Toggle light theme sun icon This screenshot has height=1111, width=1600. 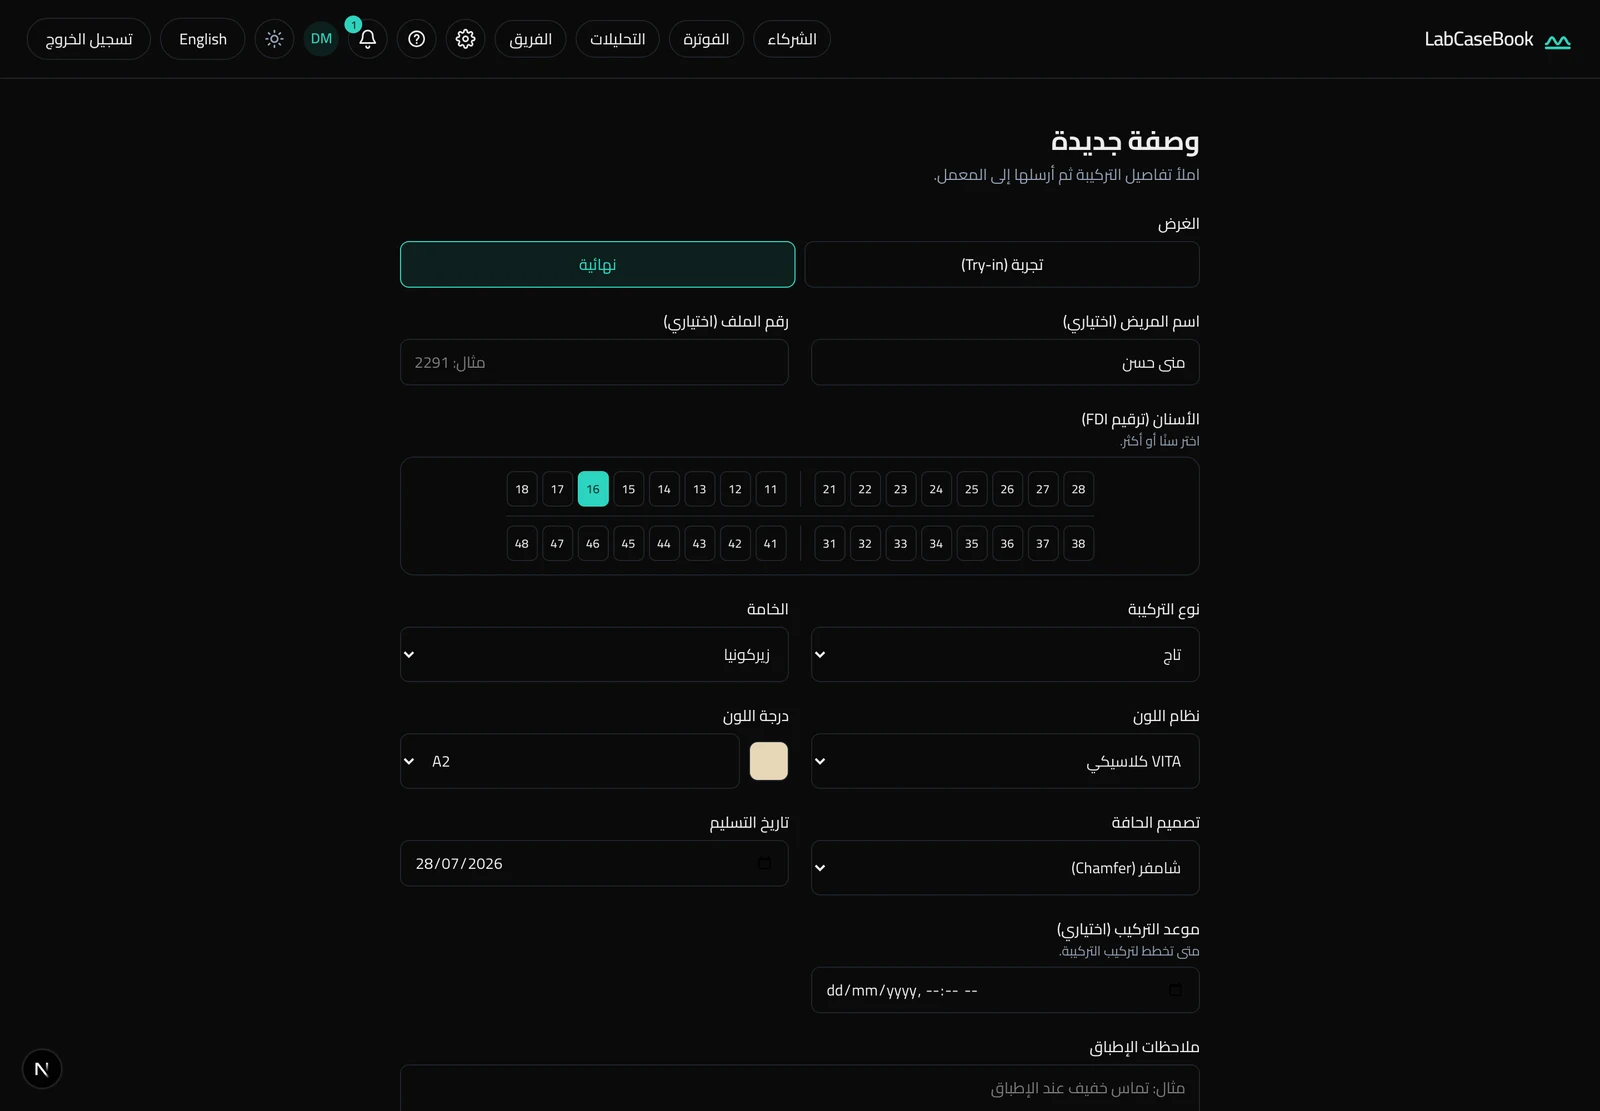[274, 39]
